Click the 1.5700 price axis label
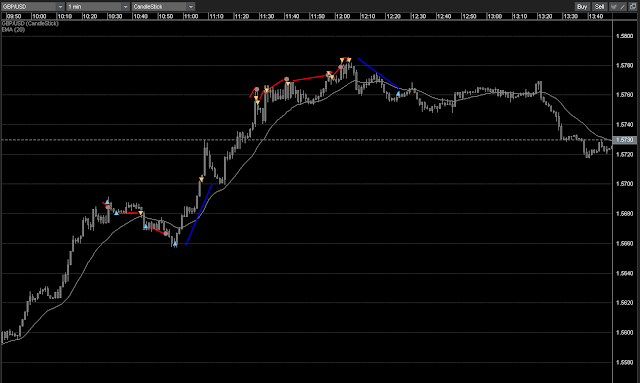This screenshot has height=383, width=640. [625, 184]
